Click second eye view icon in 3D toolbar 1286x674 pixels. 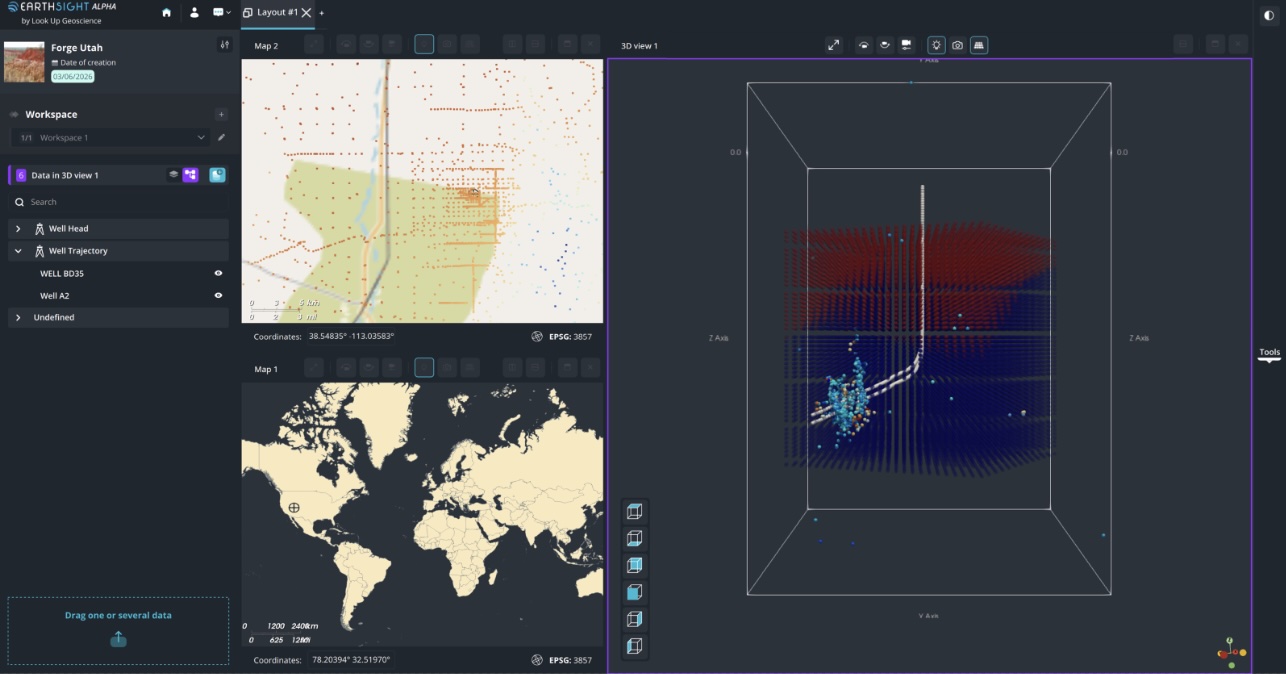click(x=885, y=45)
